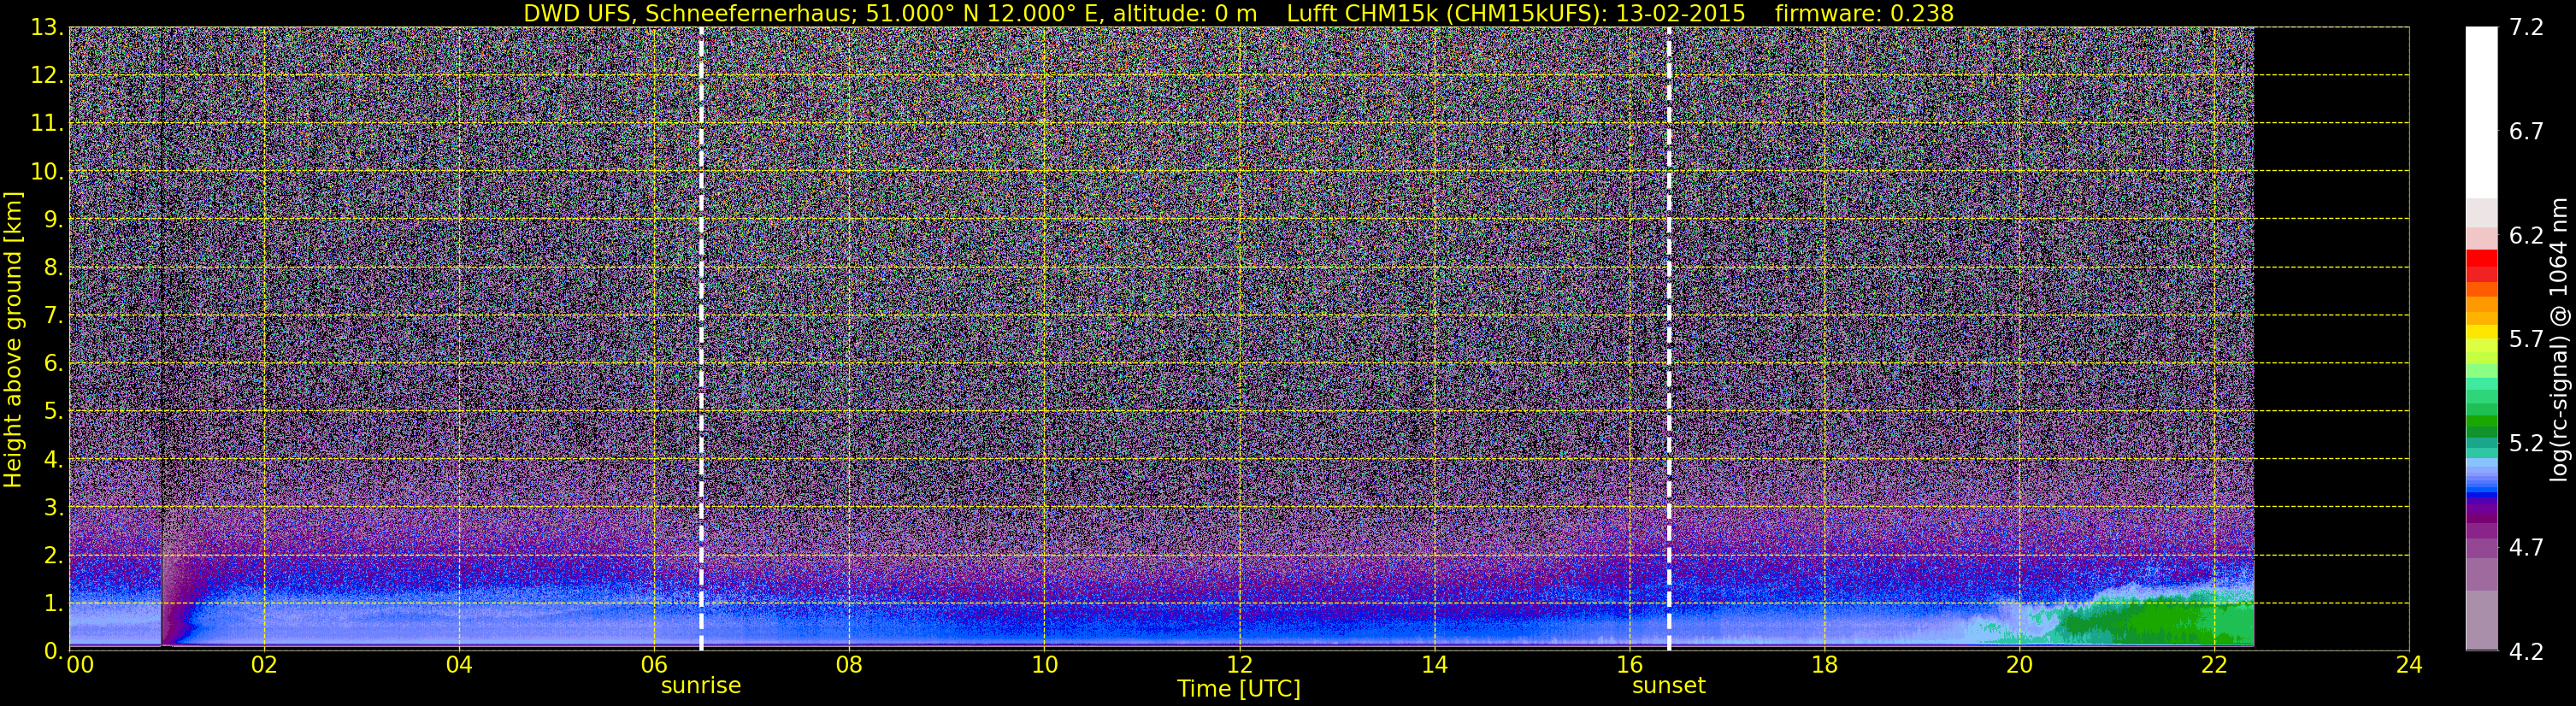The image size is (2576, 706).
Task: Click the 'Time [UTC]' axis label
Action: (x=1239, y=689)
